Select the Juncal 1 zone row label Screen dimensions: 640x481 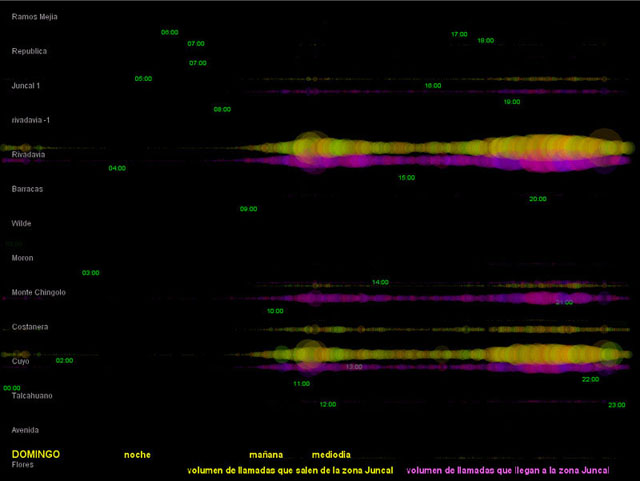coord(26,86)
